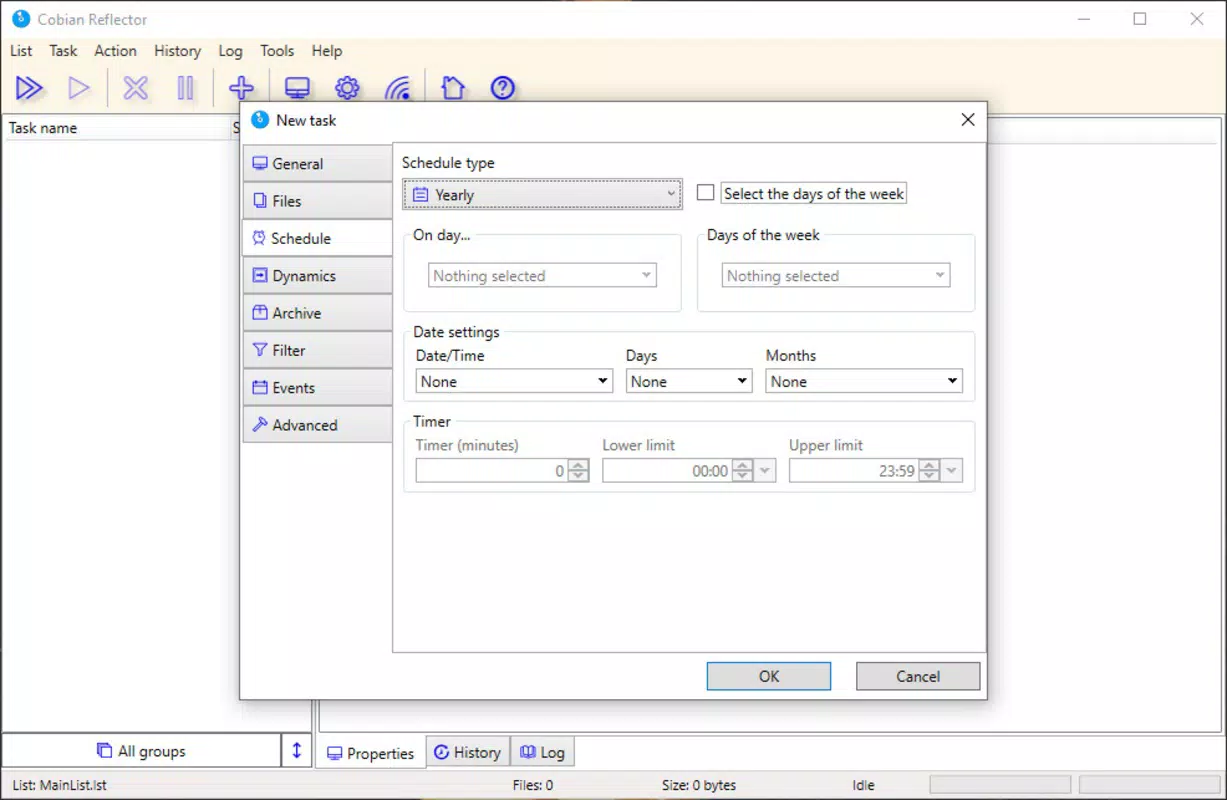This screenshot has width=1227, height=800.
Task: Add a new task with plus icon
Action: tap(241, 88)
